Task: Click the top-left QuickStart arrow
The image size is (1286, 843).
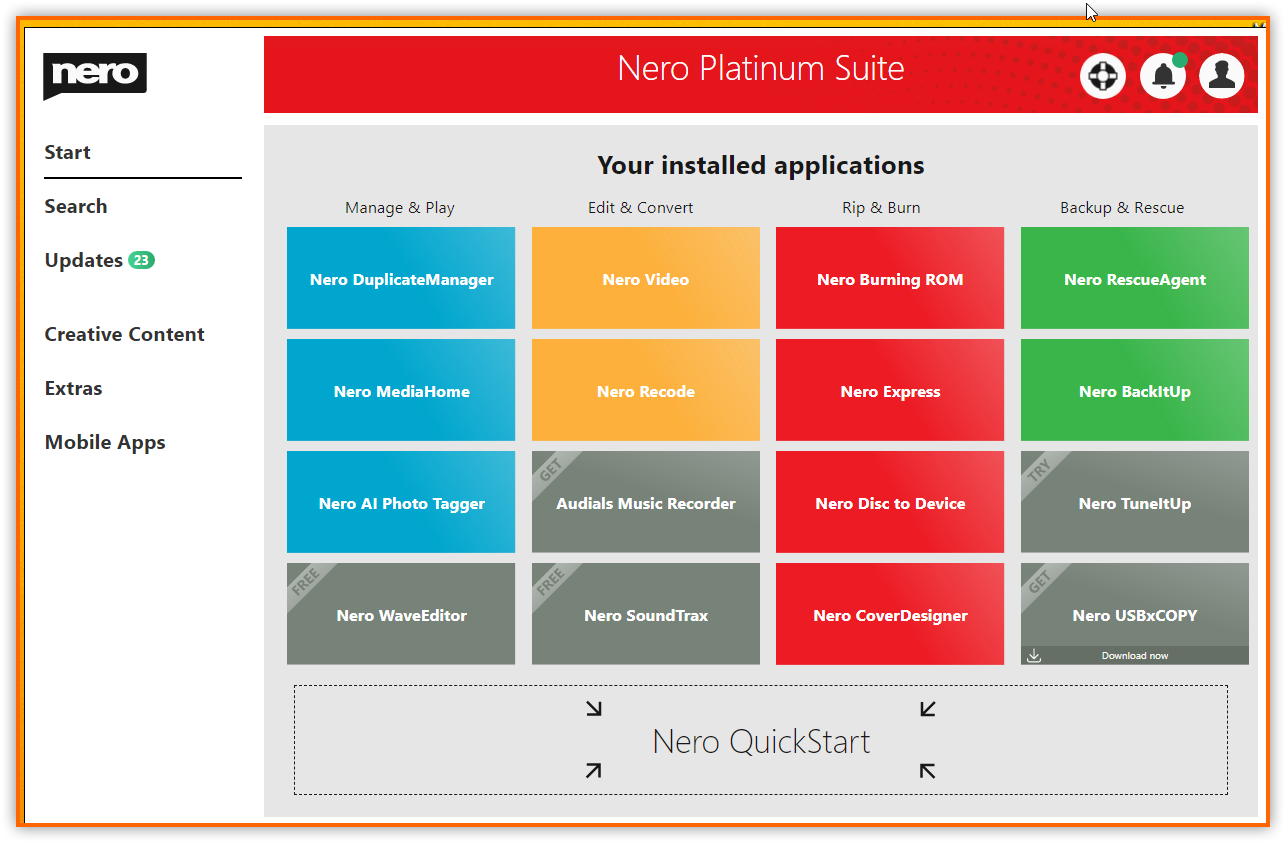Action: (x=594, y=708)
